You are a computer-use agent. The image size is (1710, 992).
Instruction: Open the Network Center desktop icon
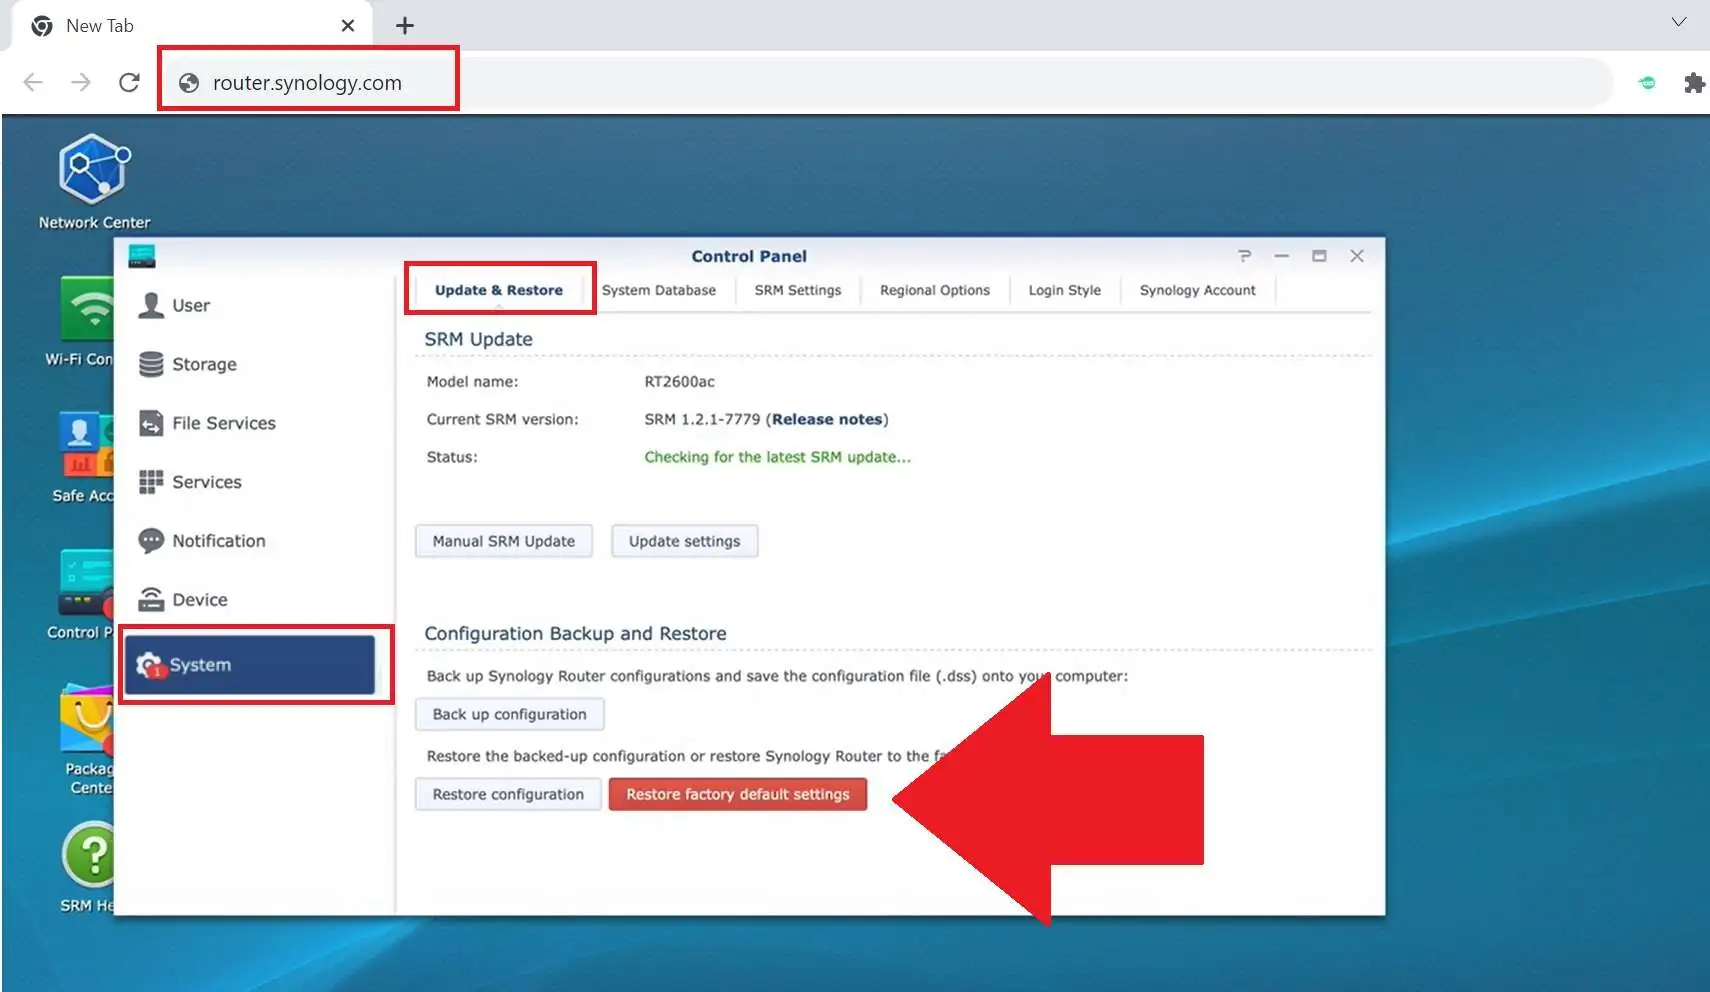coord(94,180)
